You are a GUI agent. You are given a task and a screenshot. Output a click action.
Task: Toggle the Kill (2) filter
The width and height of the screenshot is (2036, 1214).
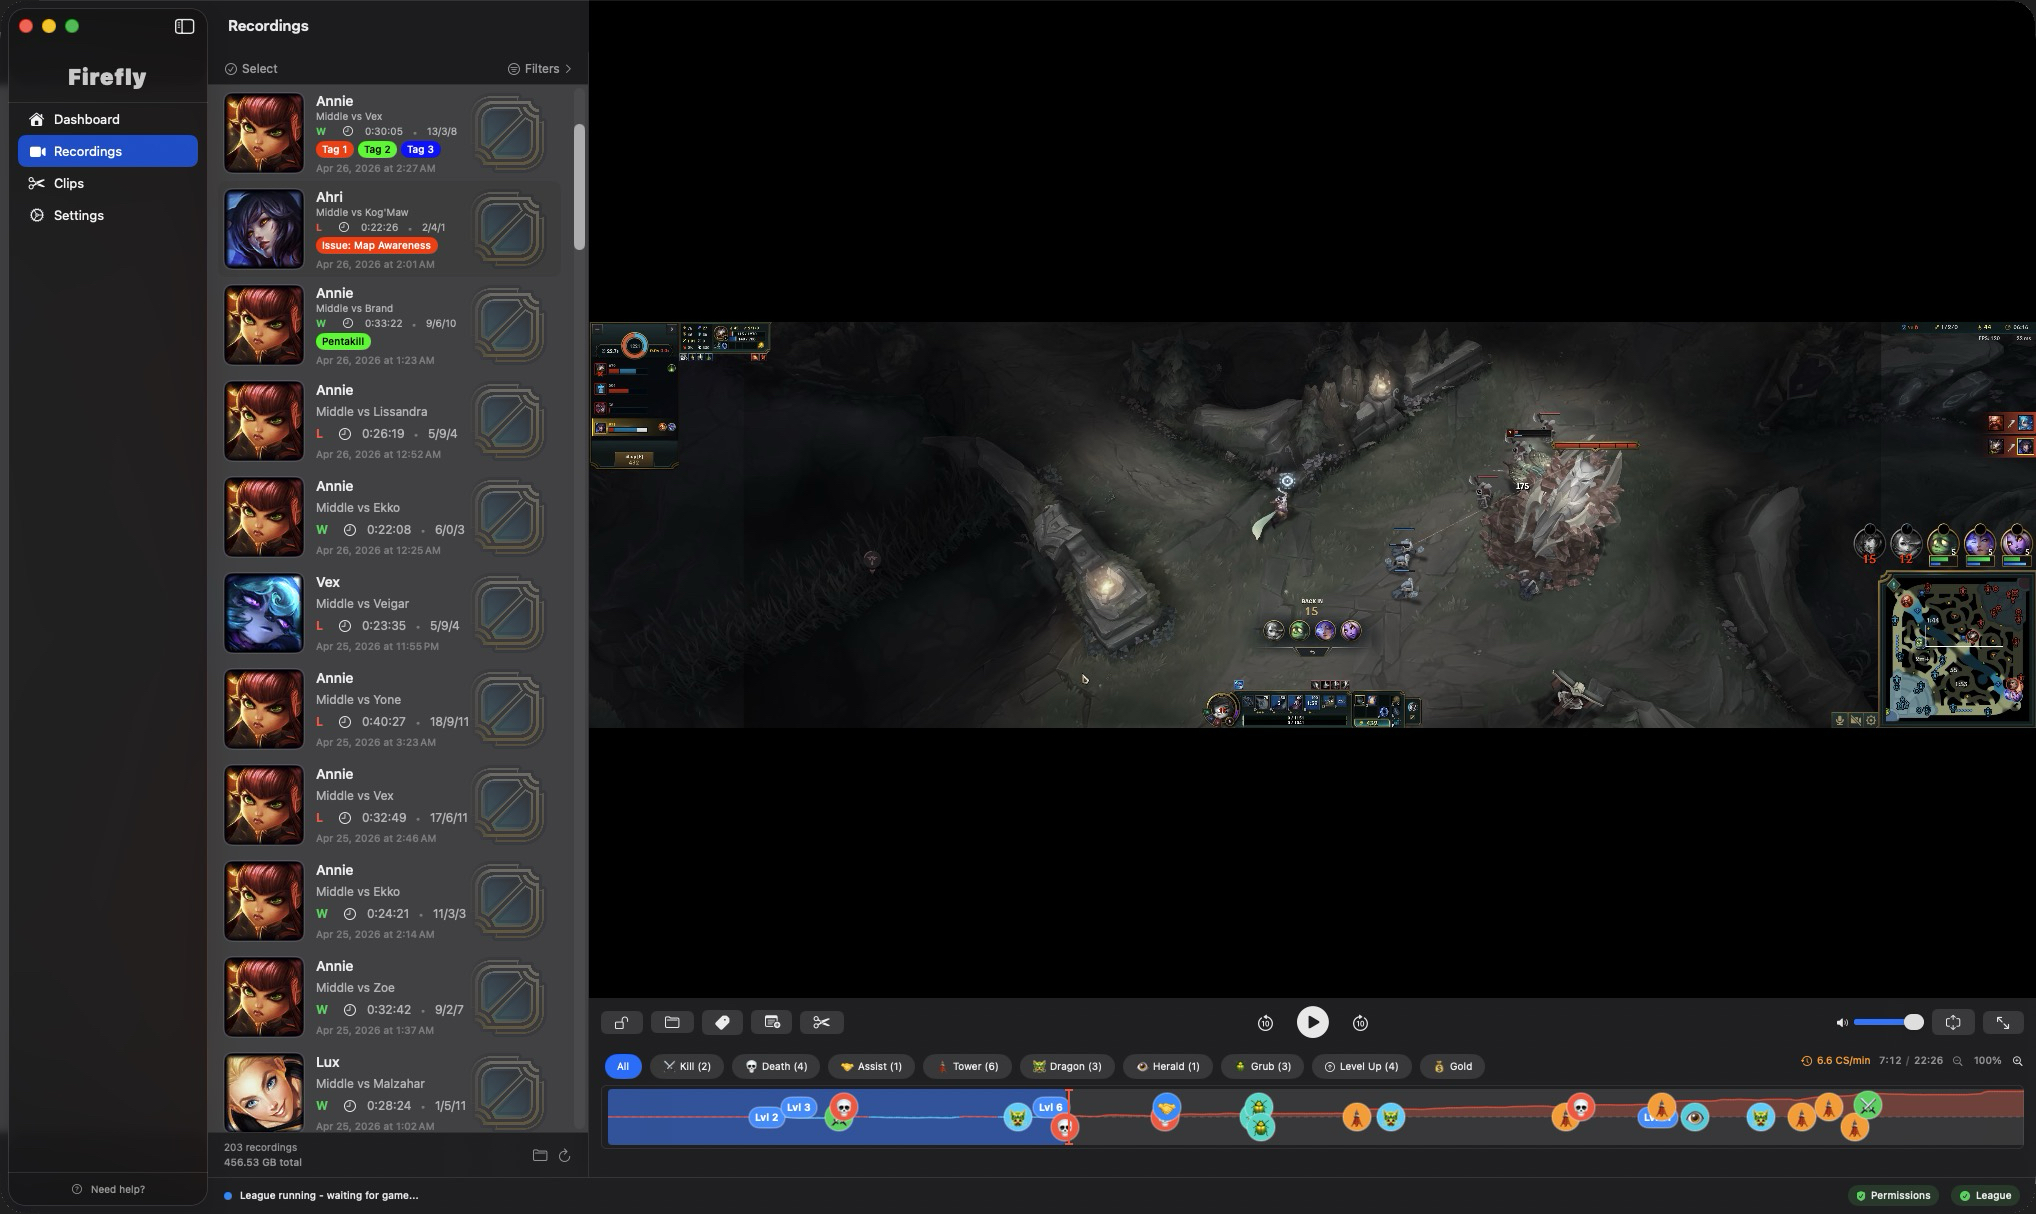[x=686, y=1066]
